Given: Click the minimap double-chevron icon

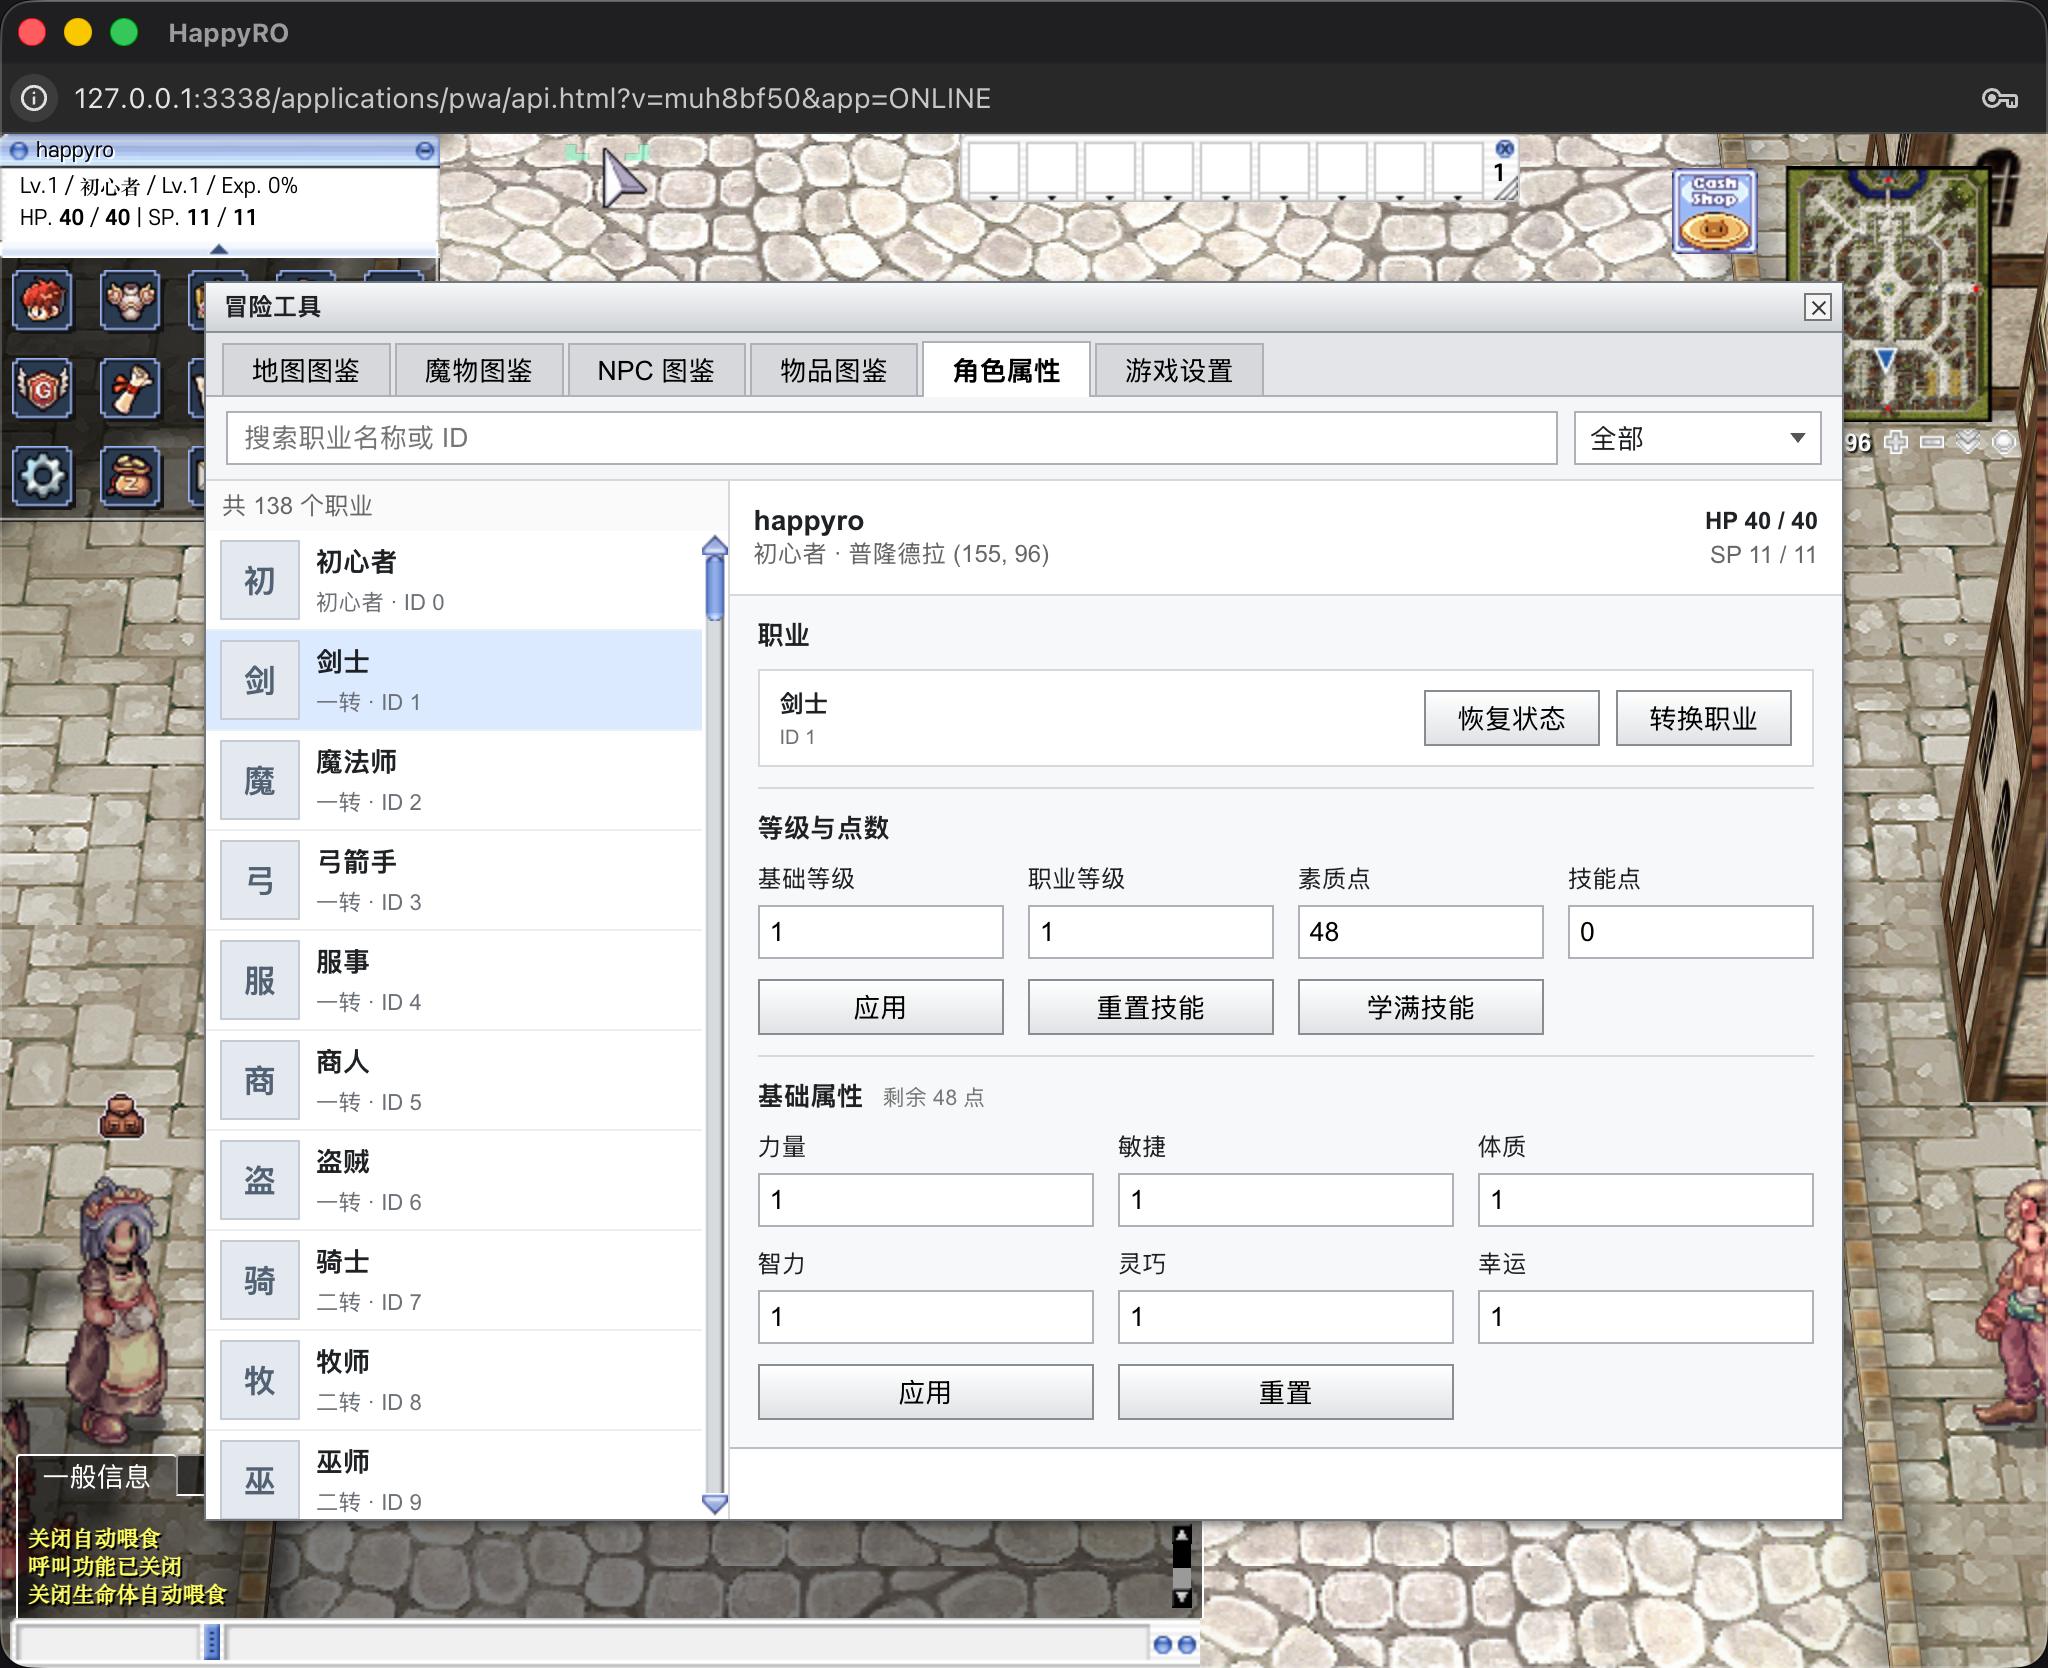Looking at the screenshot, I should click(1968, 441).
